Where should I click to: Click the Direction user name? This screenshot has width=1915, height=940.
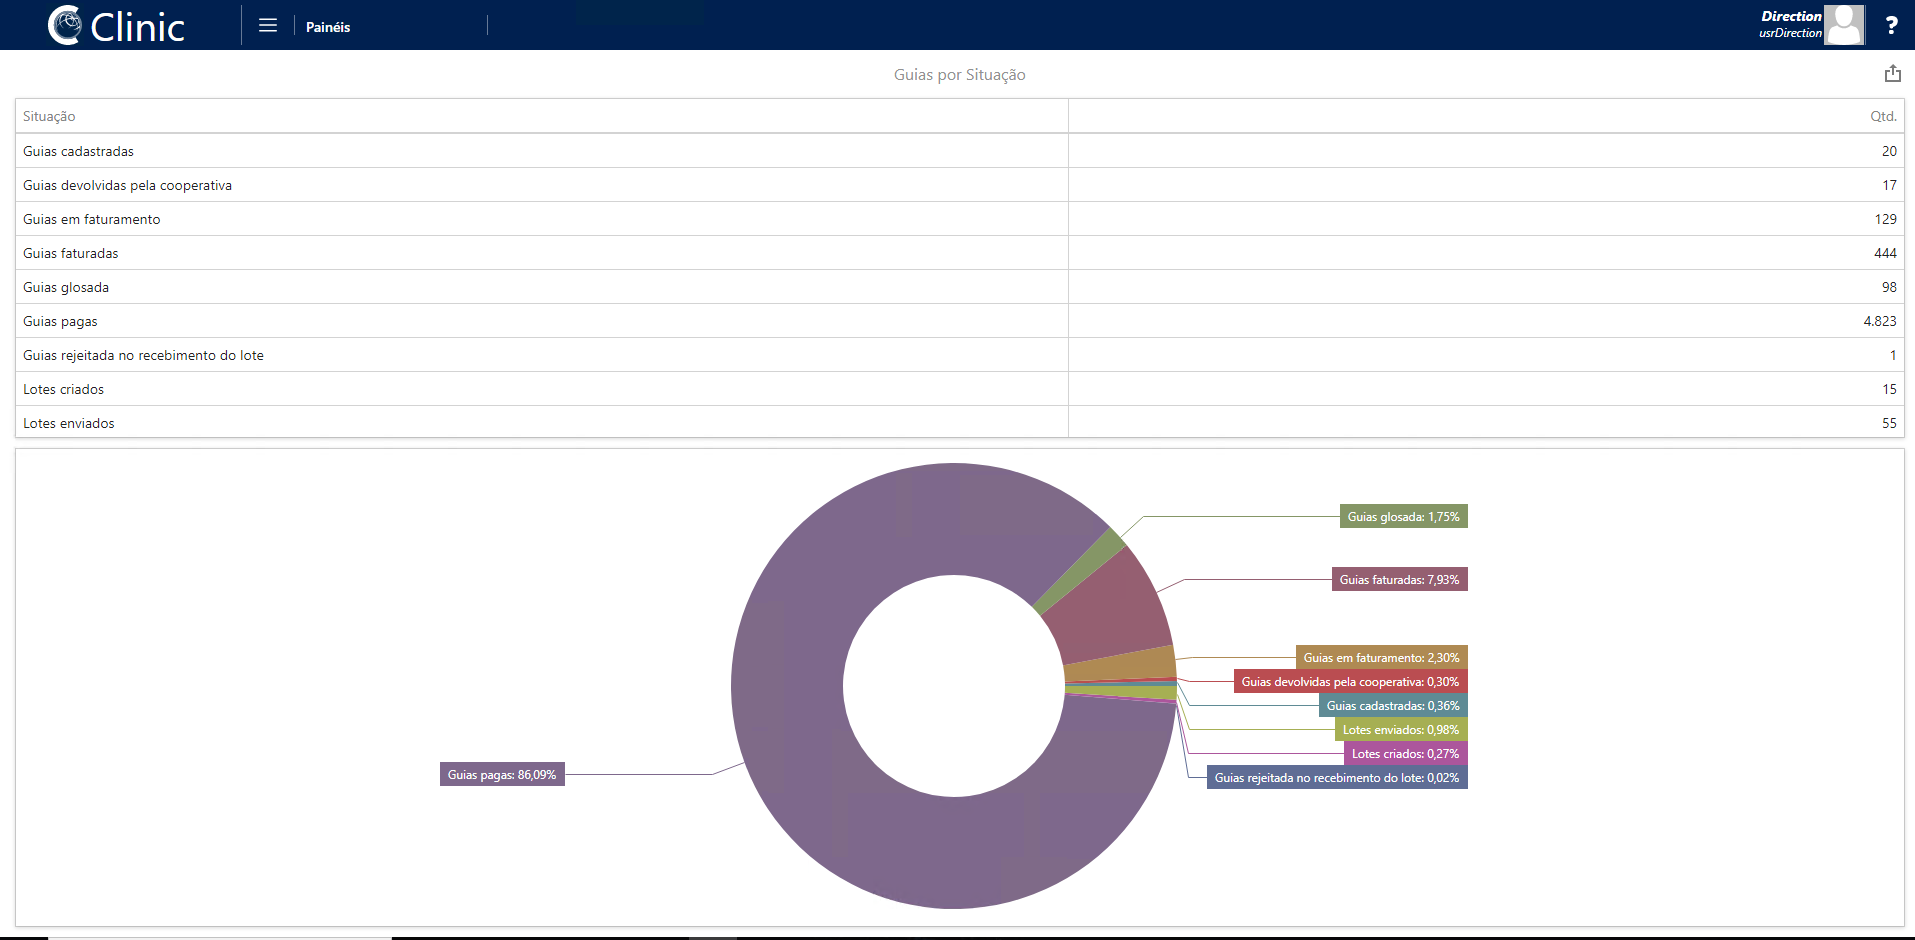click(x=1791, y=16)
